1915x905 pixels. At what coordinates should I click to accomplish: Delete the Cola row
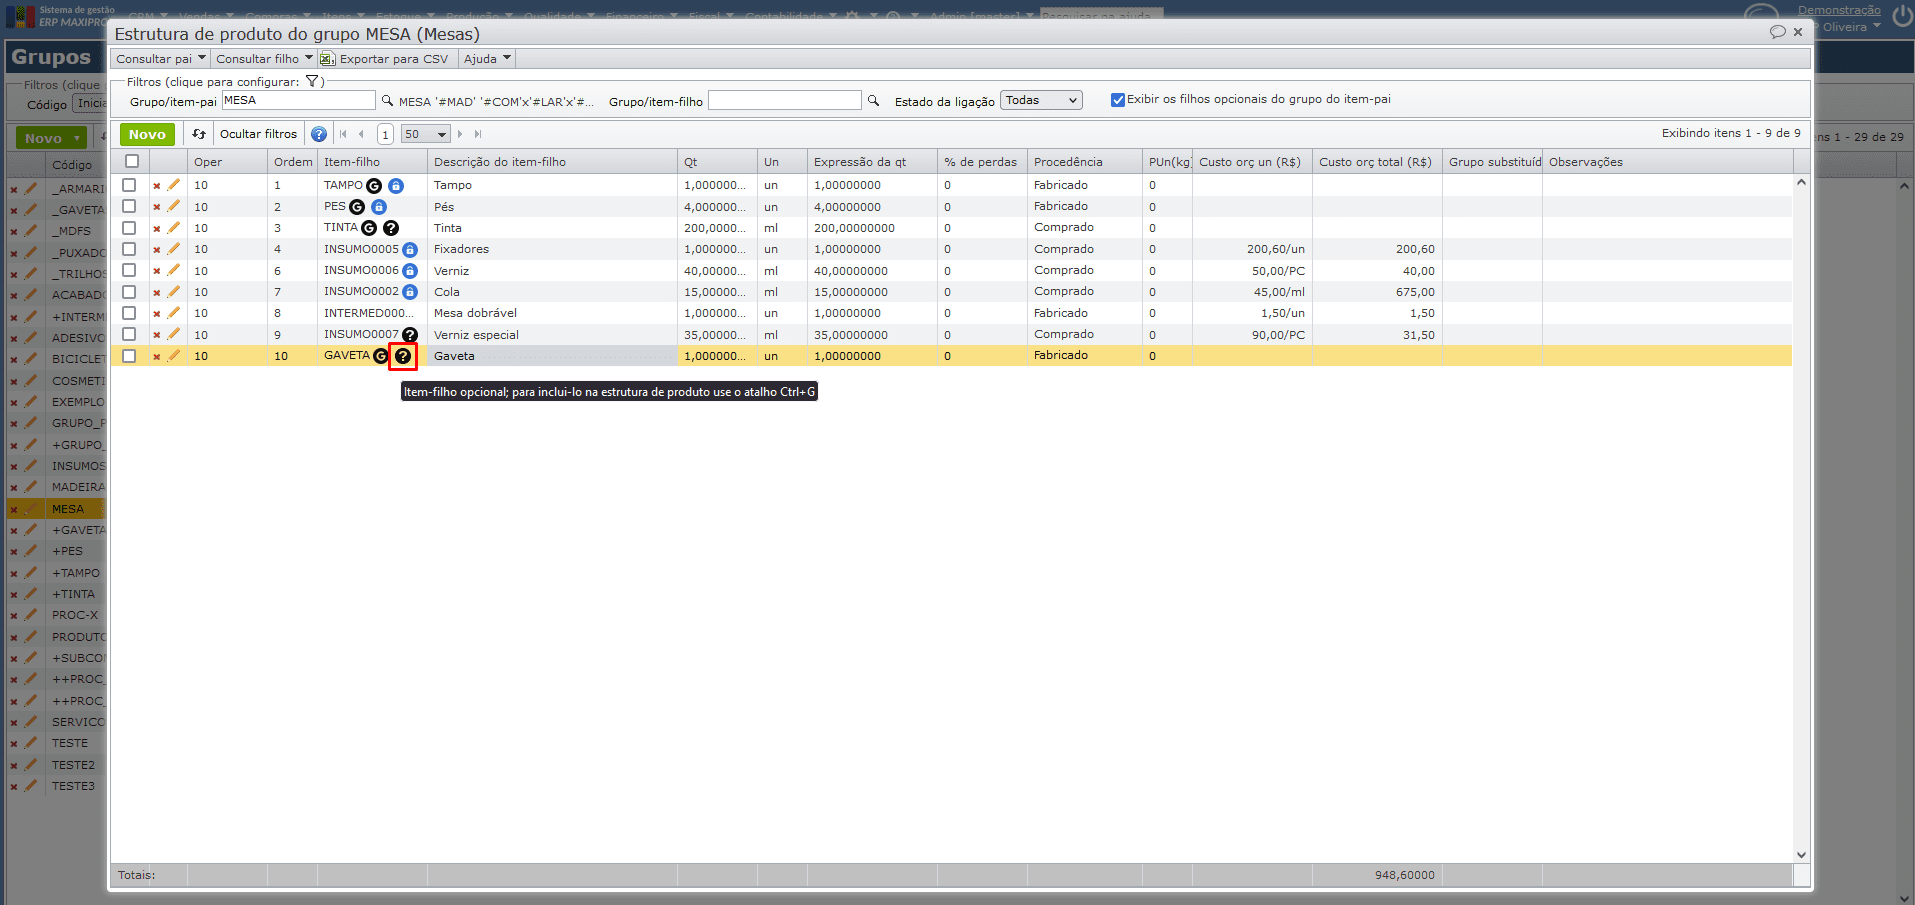tap(157, 293)
